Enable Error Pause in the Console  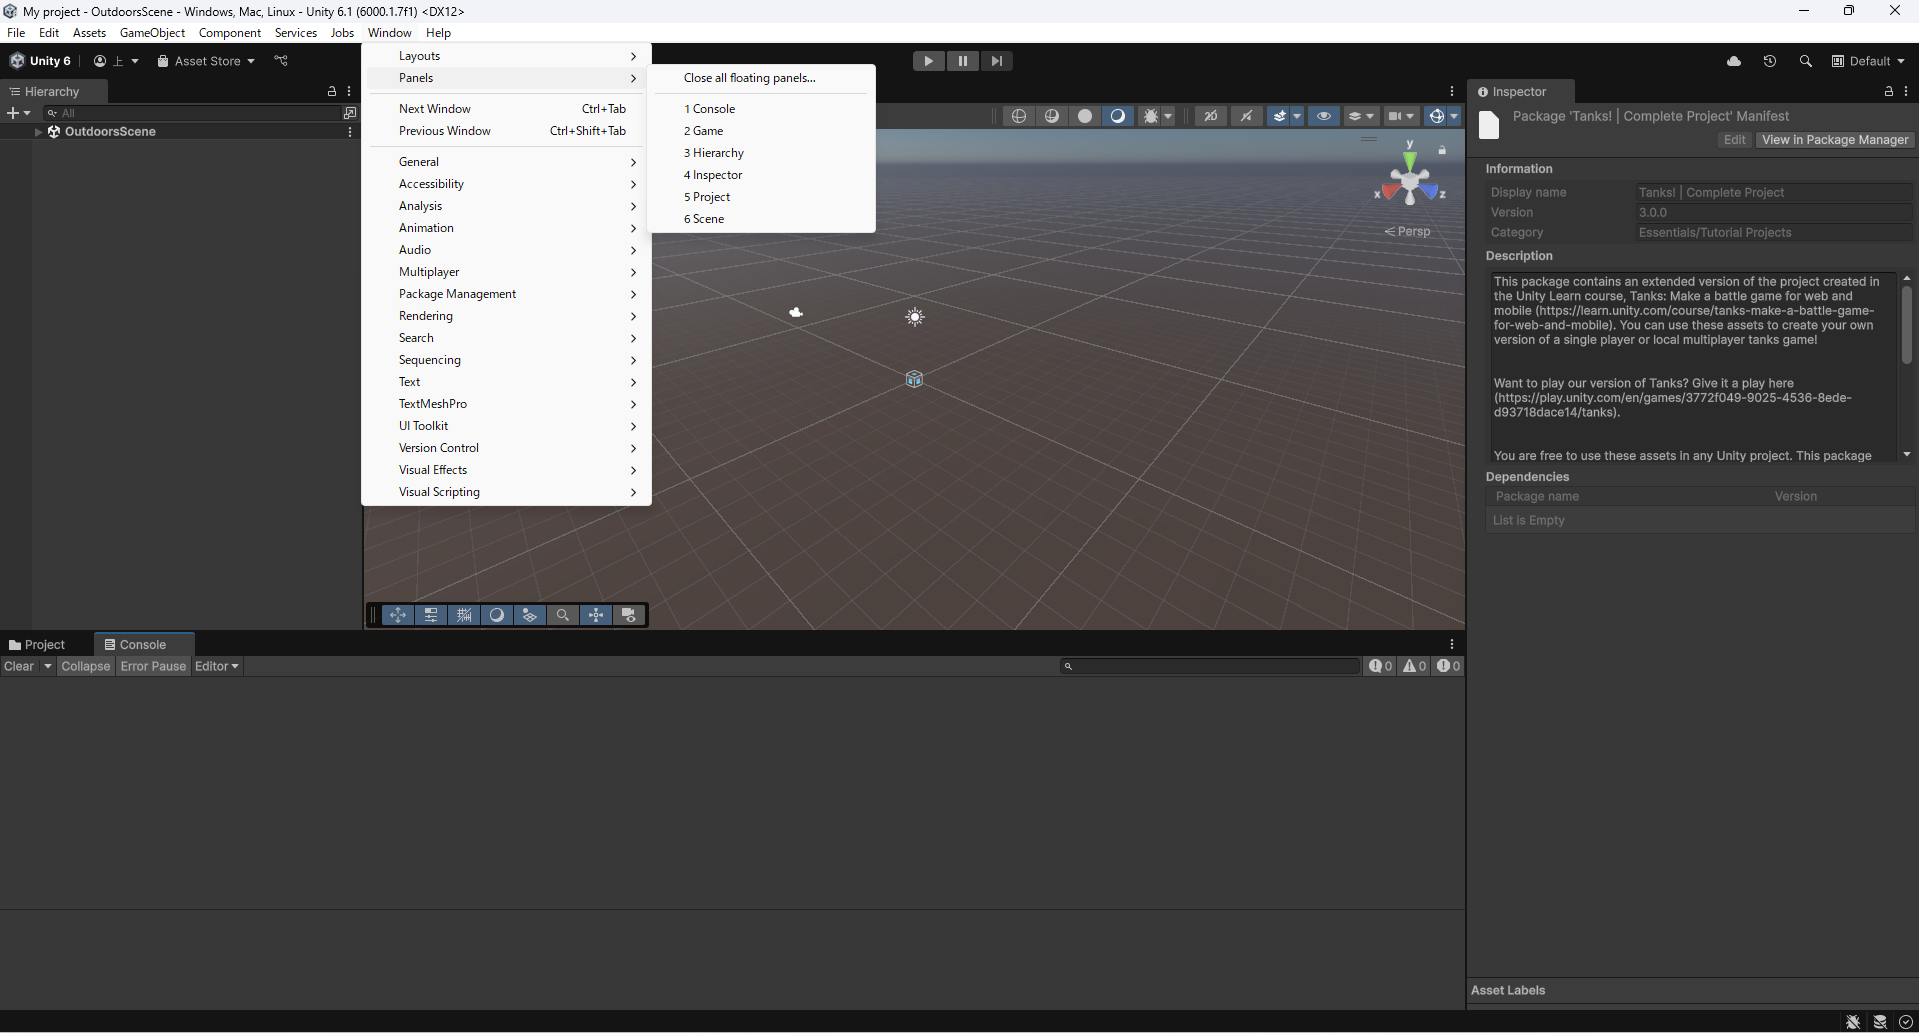pos(152,666)
